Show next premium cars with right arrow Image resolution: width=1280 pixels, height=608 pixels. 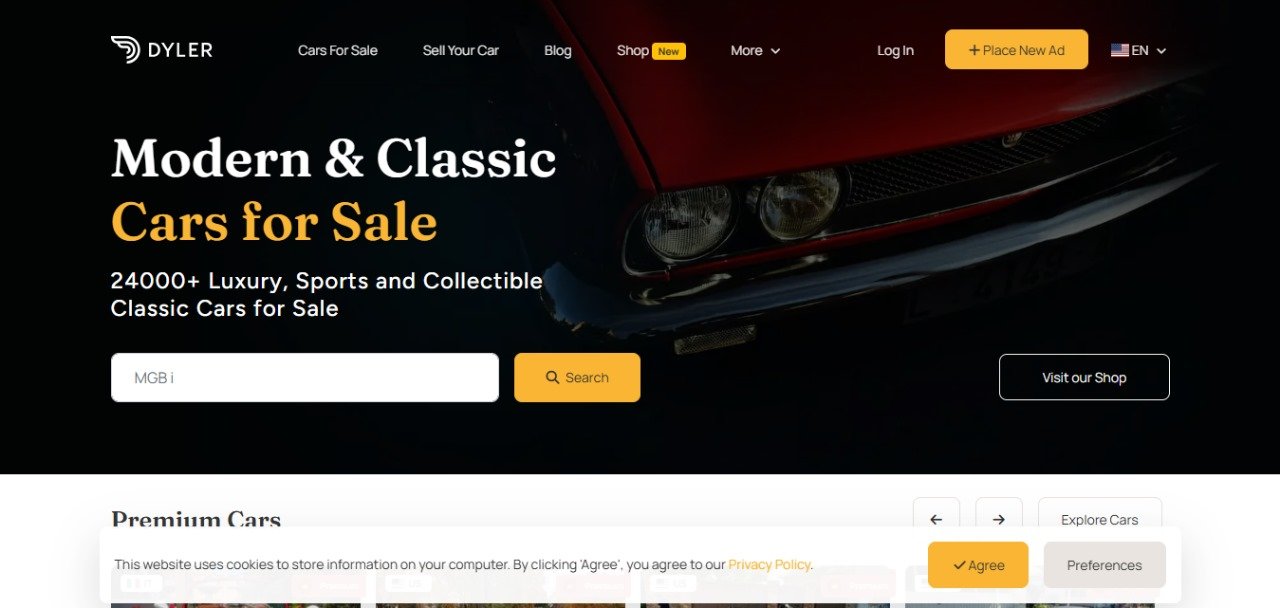pos(999,519)
